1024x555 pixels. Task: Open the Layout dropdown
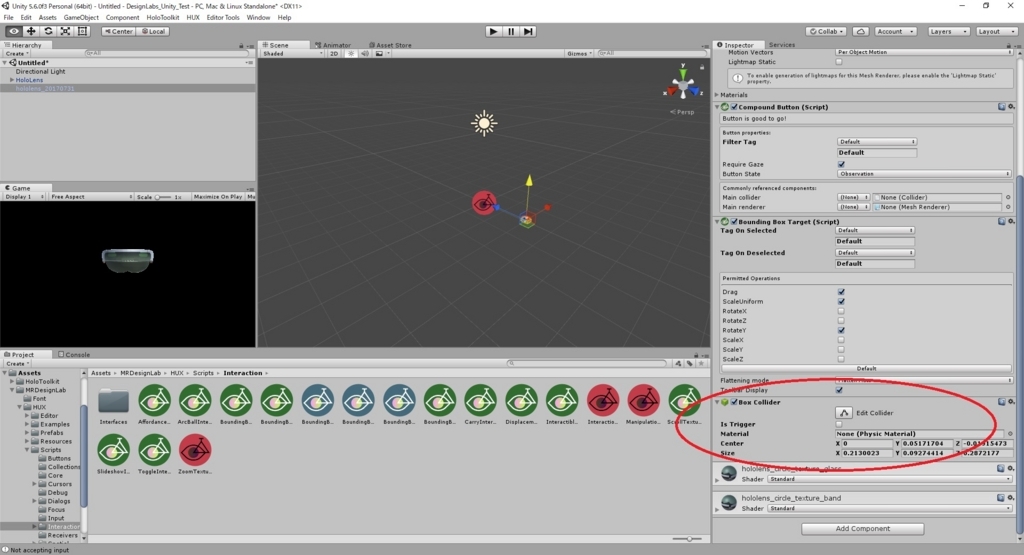tap(995, 31)
